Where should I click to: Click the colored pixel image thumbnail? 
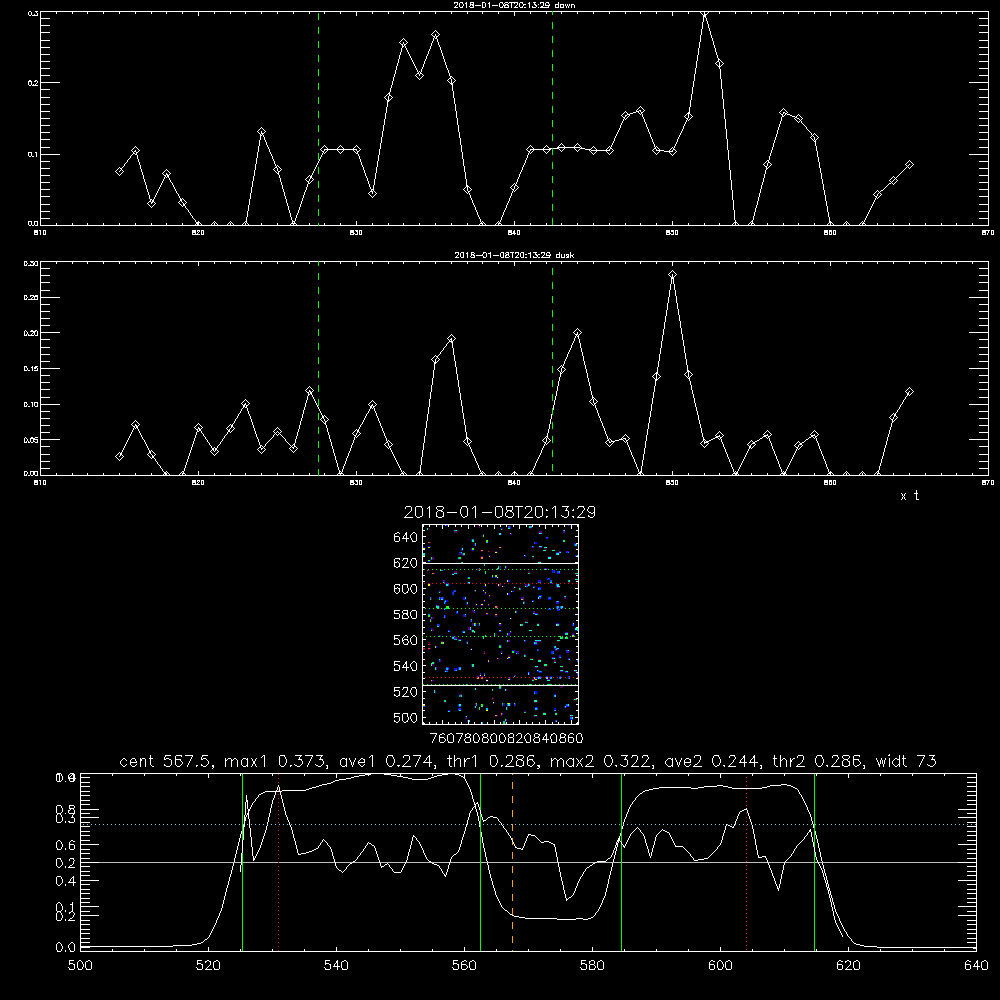[501, 624]
